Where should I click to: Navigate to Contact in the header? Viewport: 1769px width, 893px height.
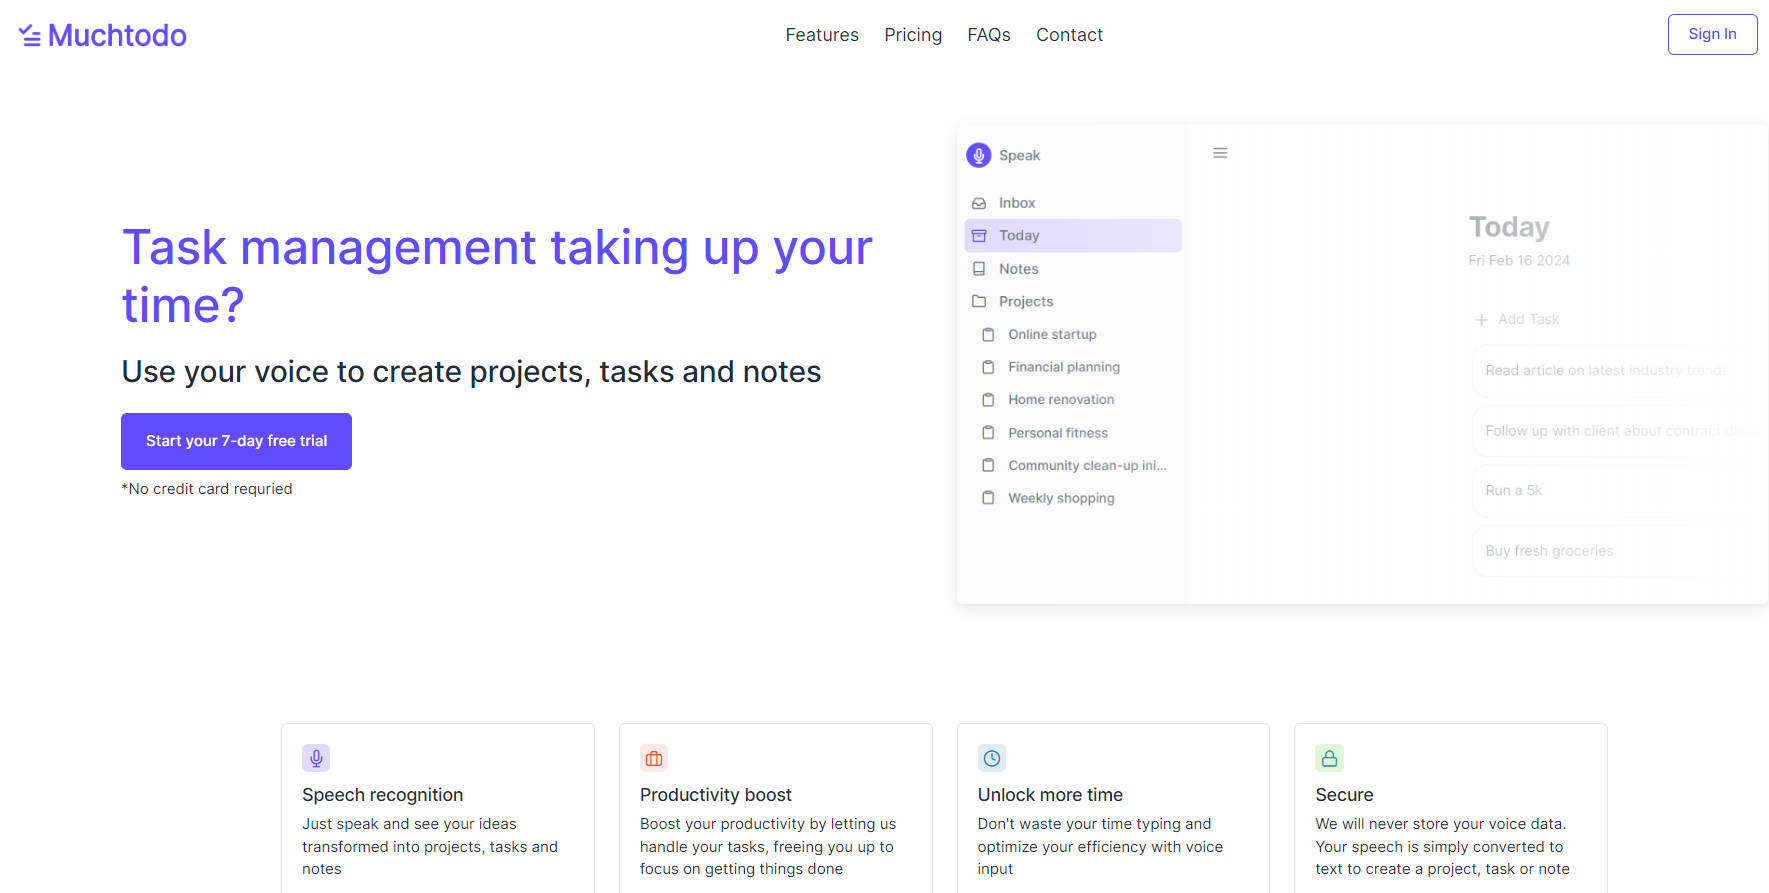[x=1069, y=35]
